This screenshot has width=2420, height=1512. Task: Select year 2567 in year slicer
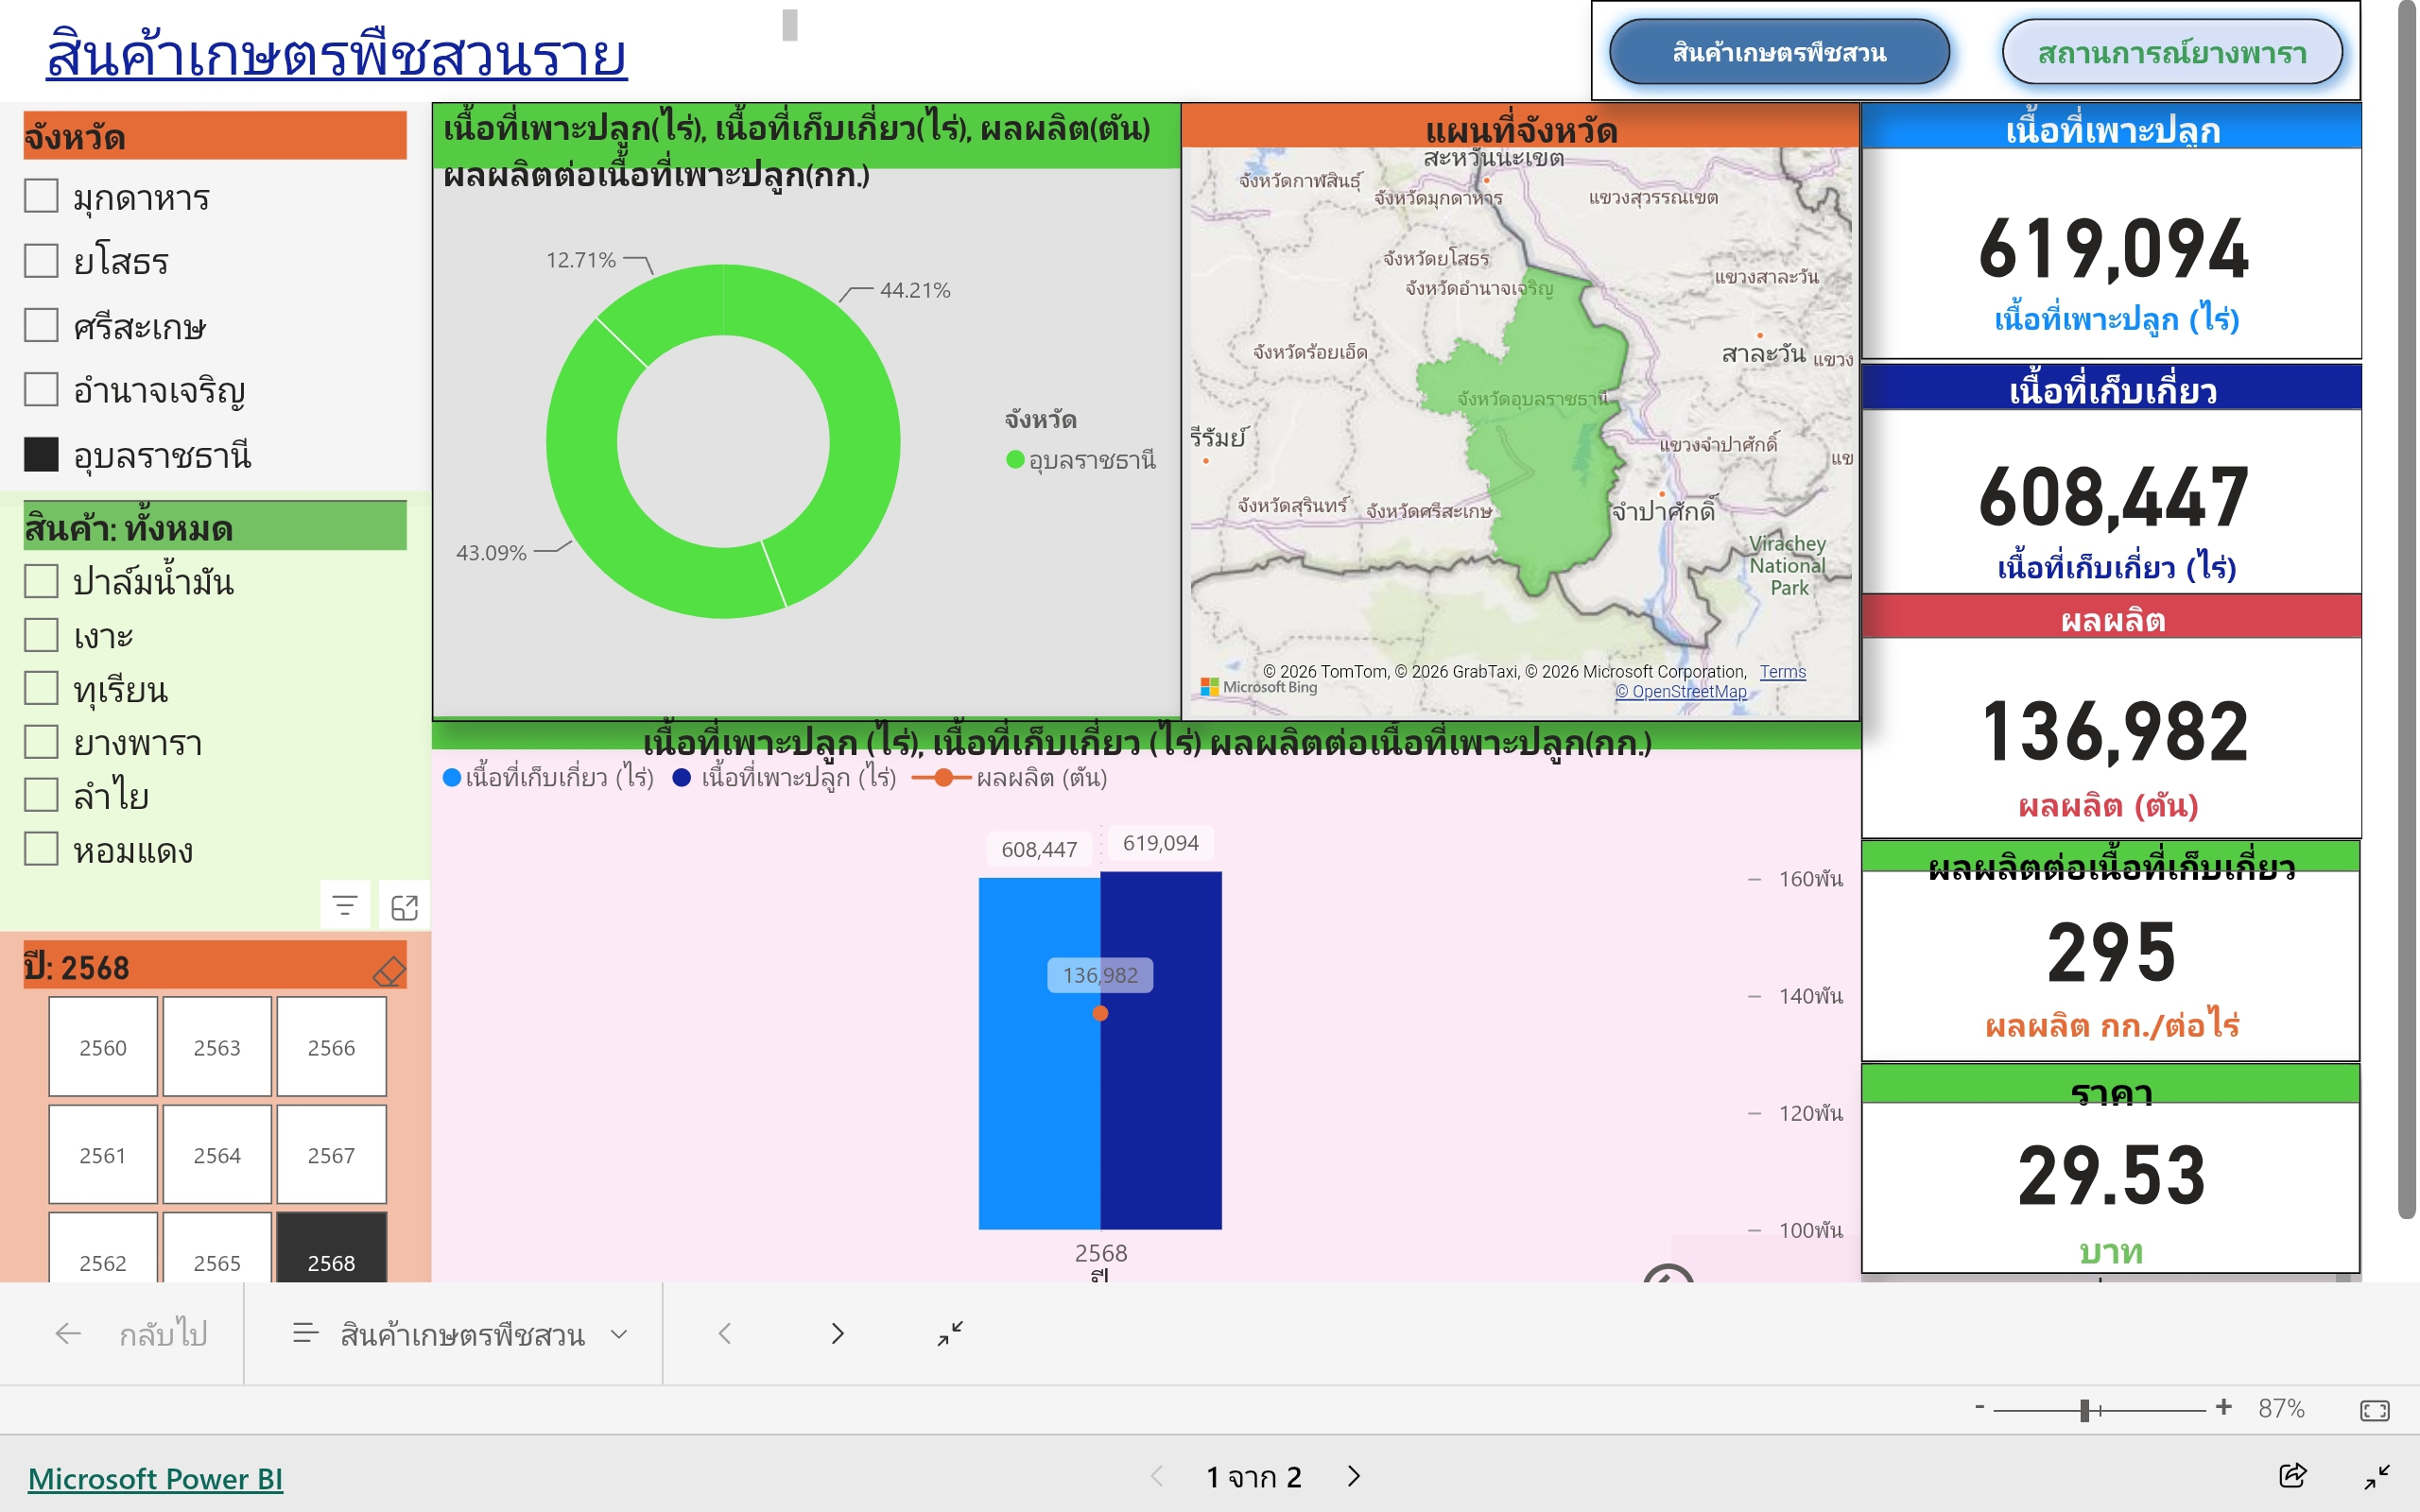click(331, 1155)
